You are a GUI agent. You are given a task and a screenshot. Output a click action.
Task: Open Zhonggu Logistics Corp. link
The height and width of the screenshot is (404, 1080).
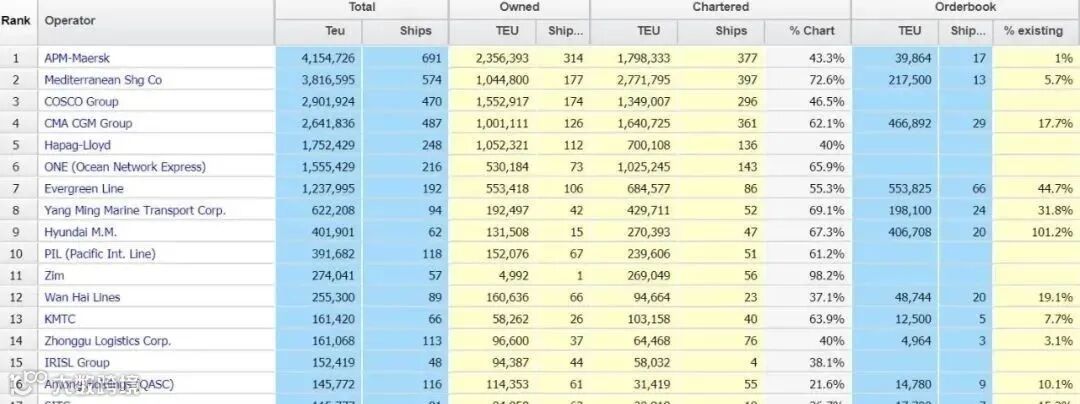click(x=108, y=341)
